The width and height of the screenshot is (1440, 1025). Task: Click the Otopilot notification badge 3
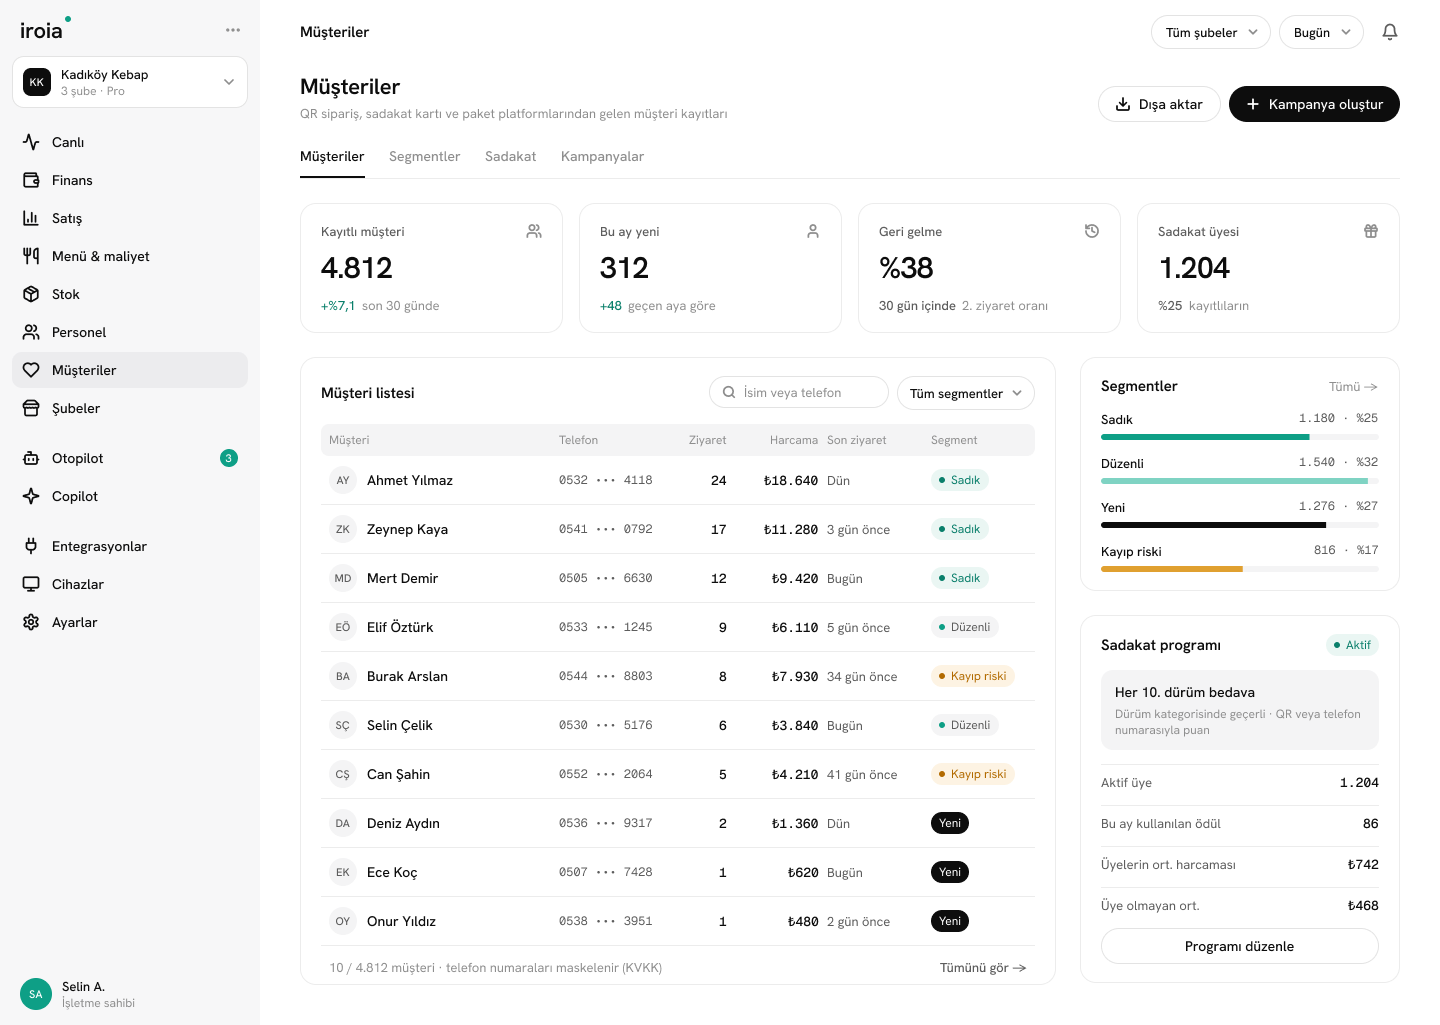pos(229,458)
